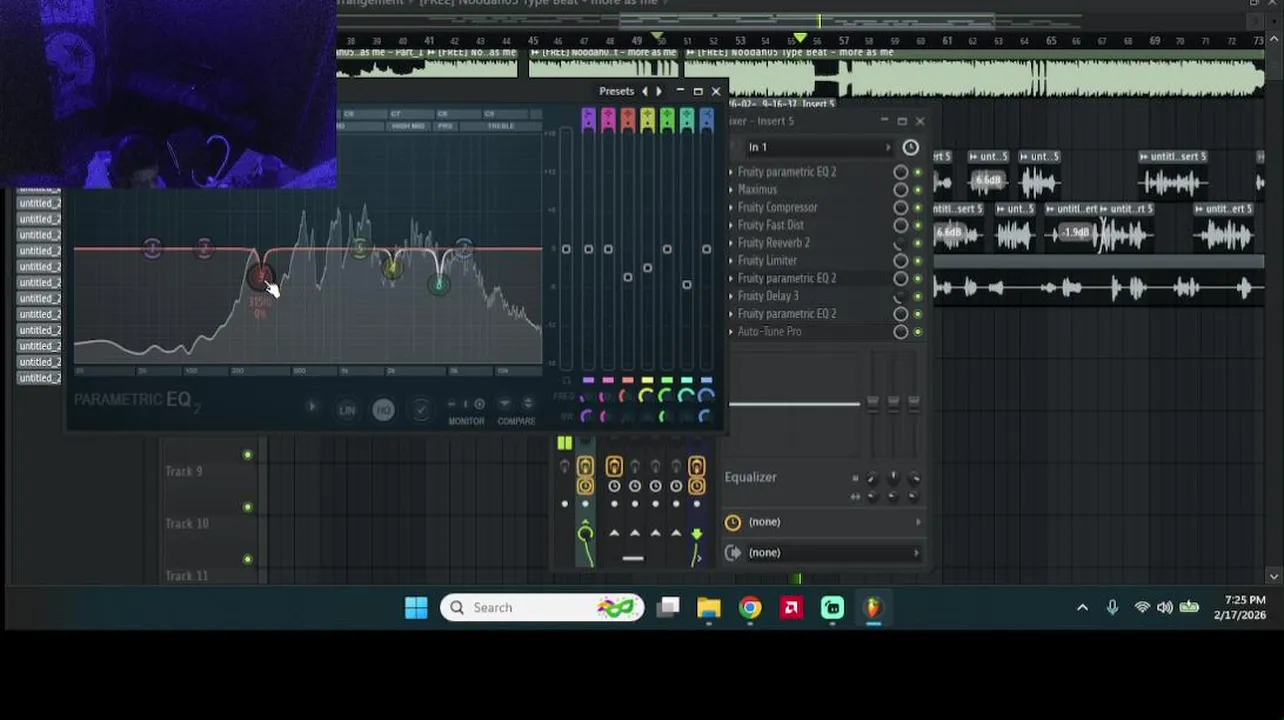
Task: Click the checkmark options button in EQ
Action: click(420, 409)
